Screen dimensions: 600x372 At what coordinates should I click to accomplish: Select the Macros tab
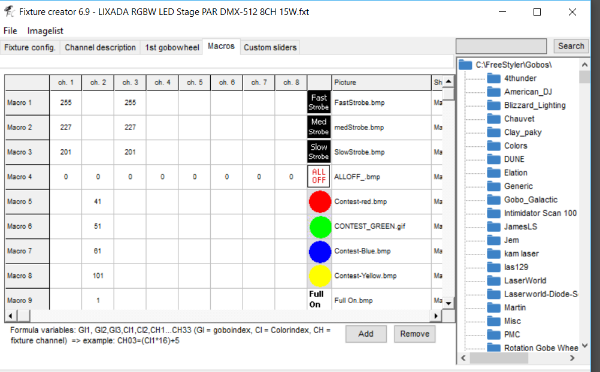click(221, 46)
